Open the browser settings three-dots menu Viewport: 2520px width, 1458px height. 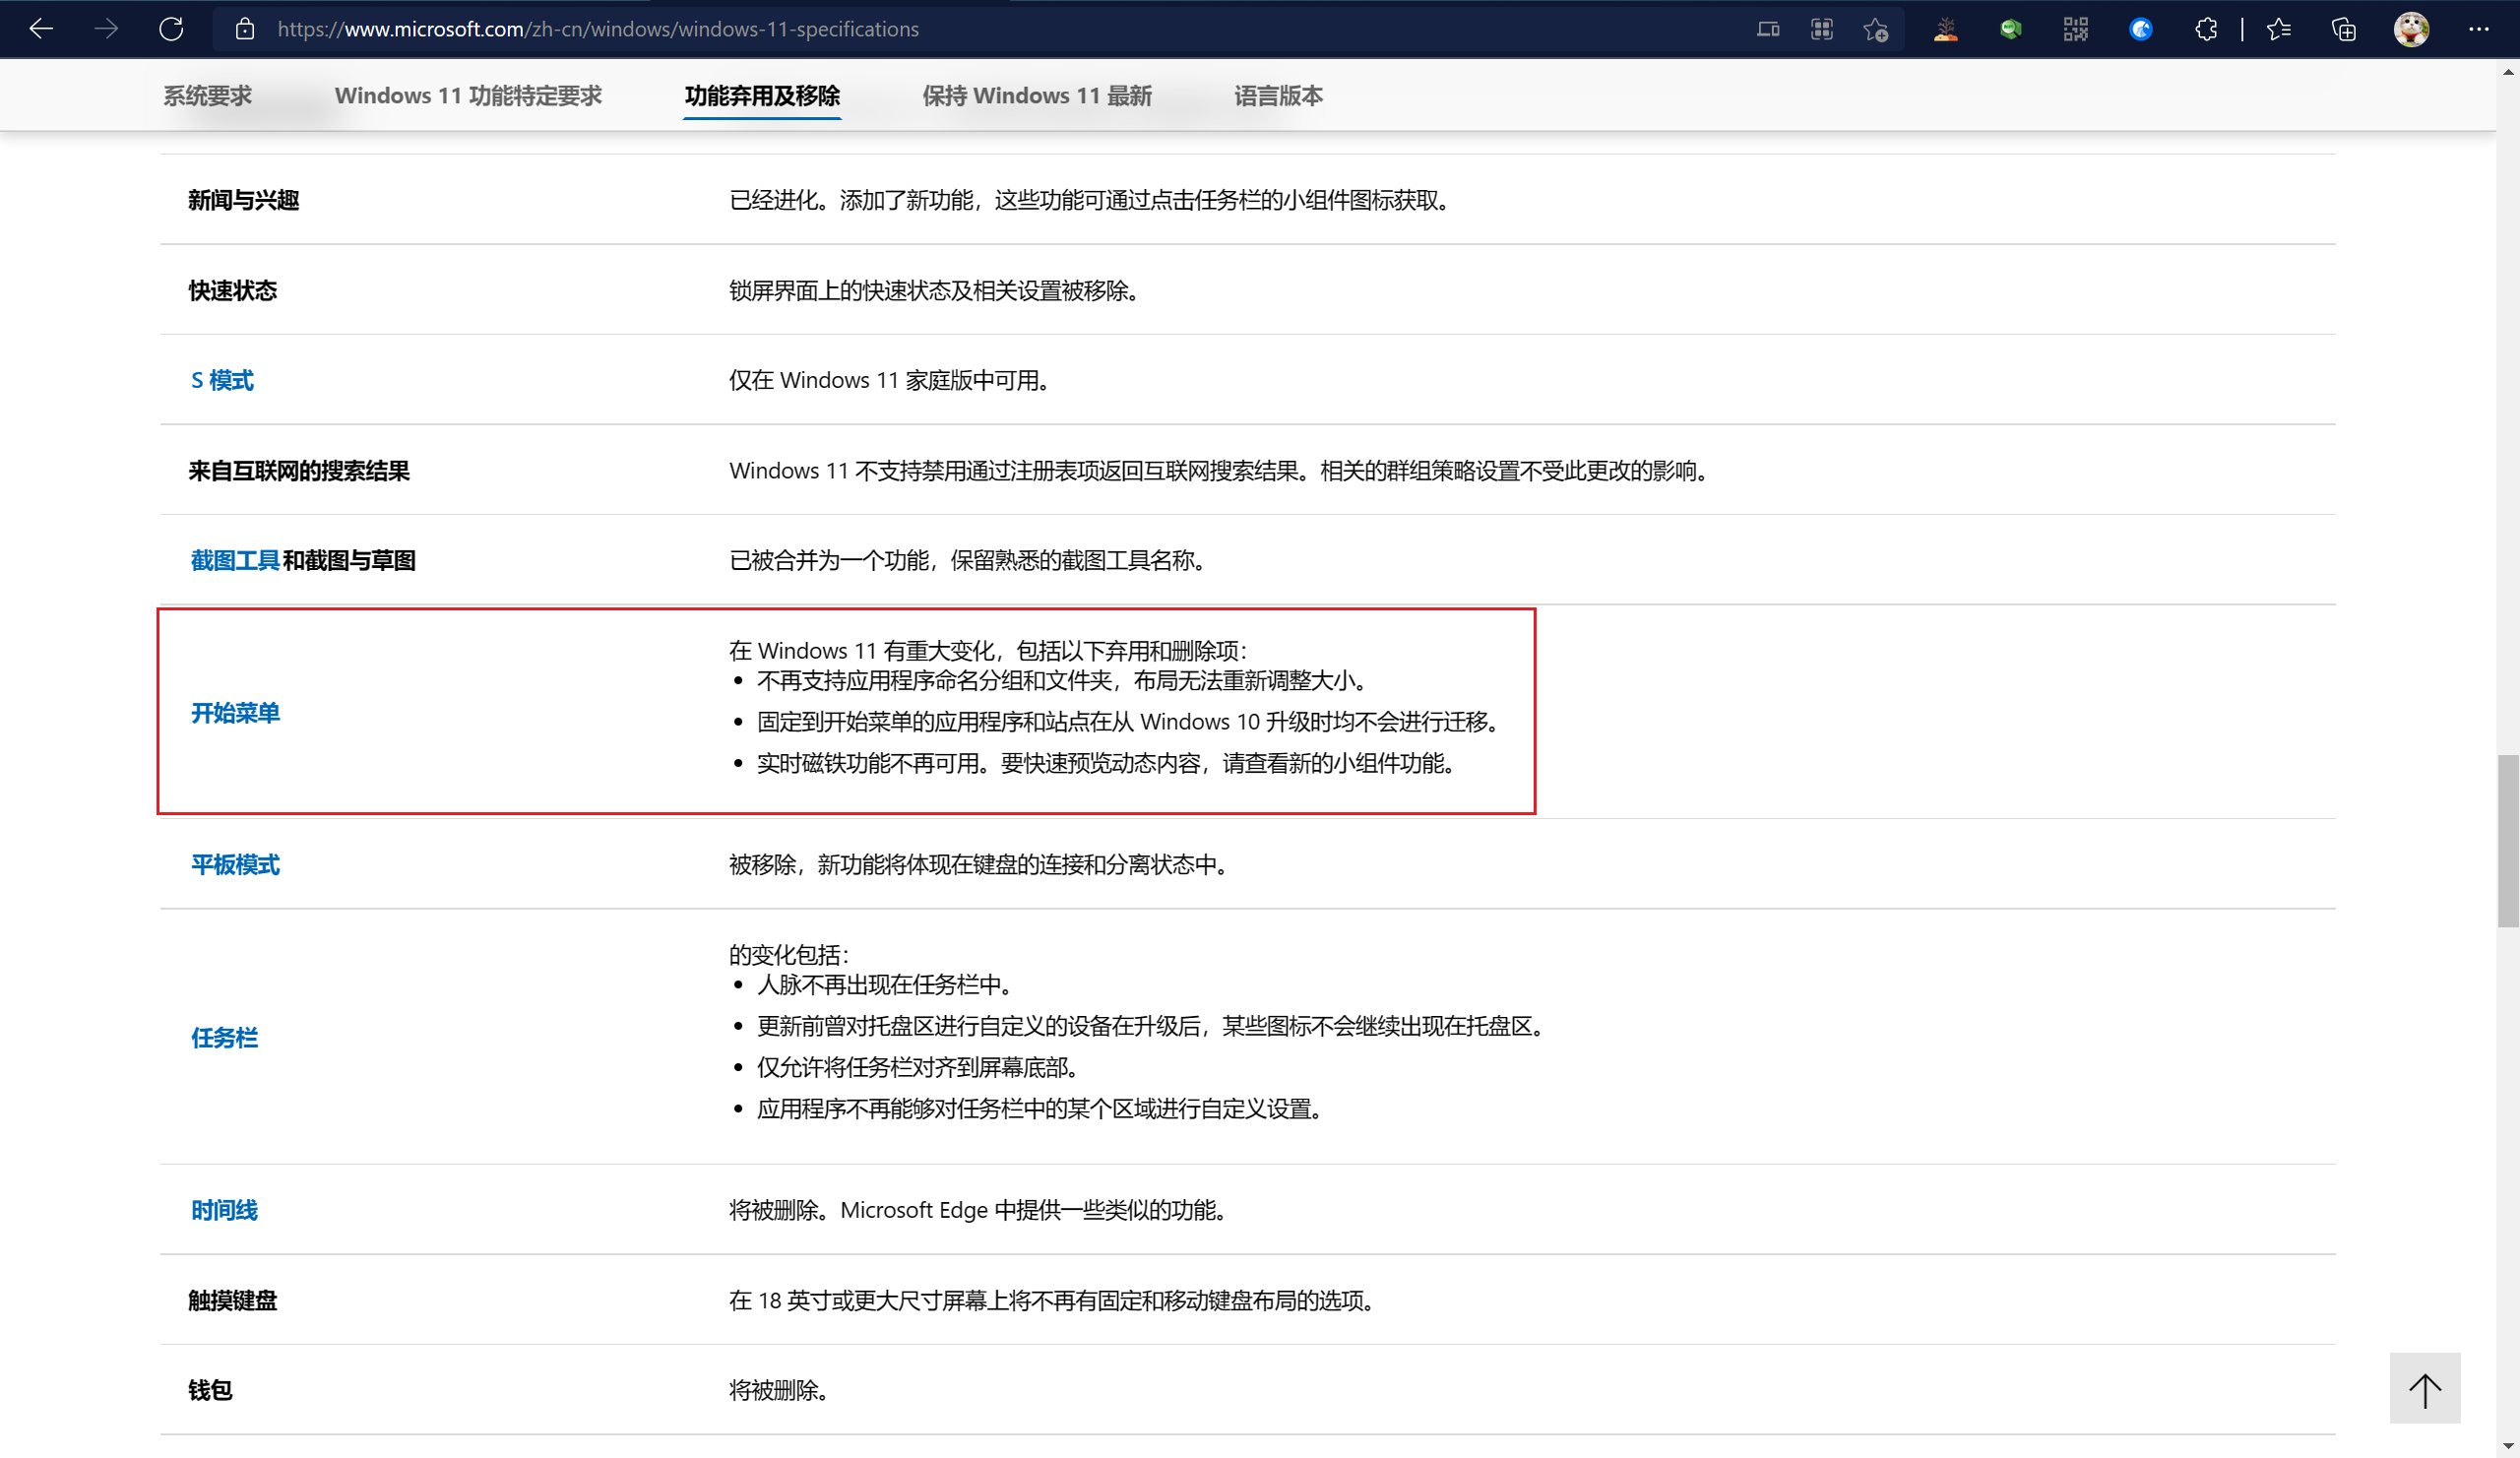coord(2478,29)
